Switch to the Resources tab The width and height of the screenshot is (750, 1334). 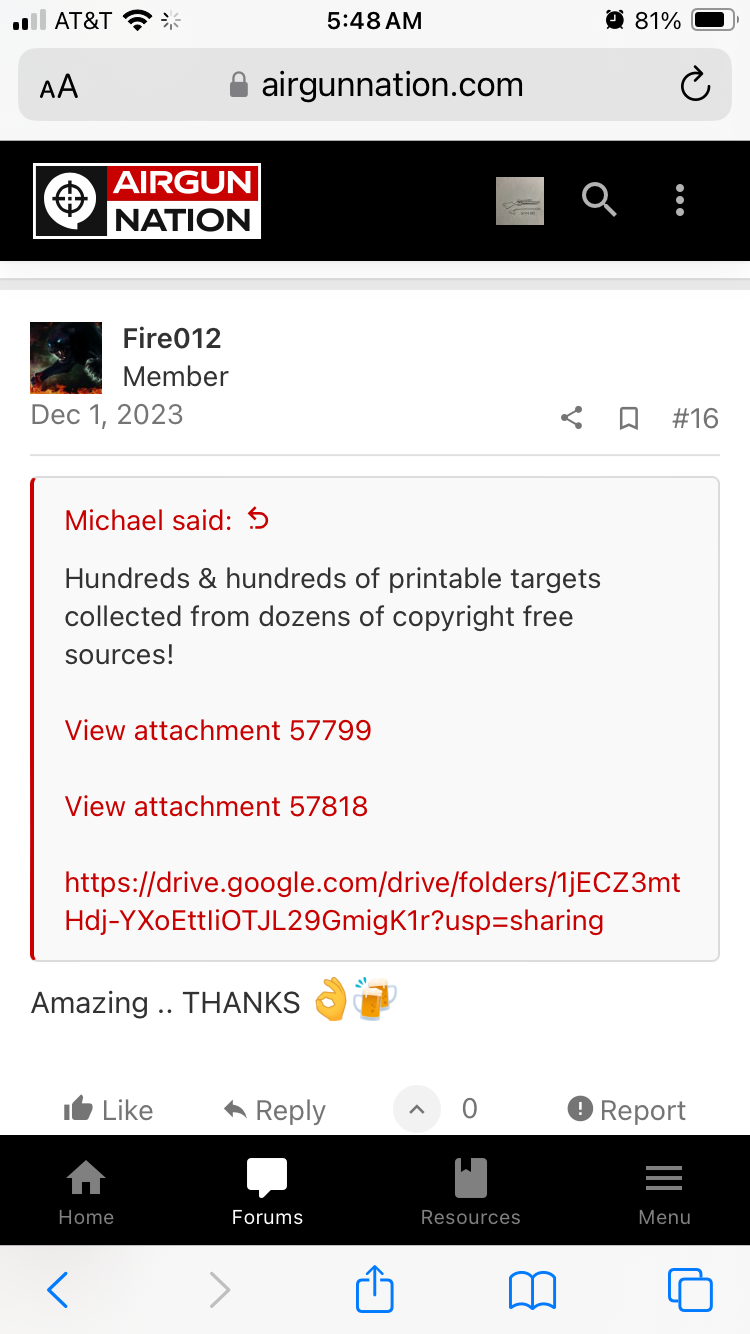[x=471, y=1192]
